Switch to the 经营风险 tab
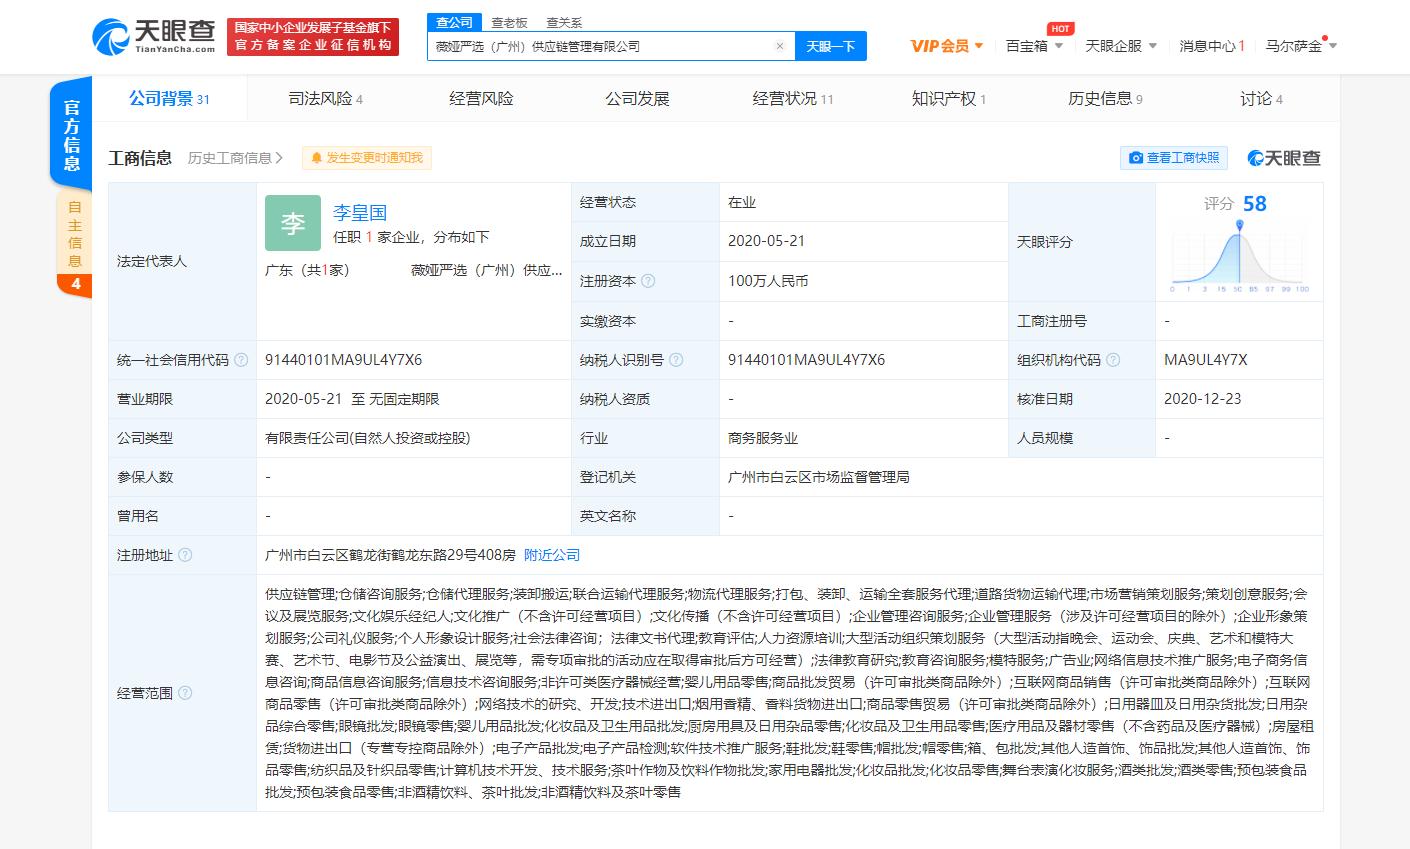The image size is (1410, 849). (x=481, y=98)
